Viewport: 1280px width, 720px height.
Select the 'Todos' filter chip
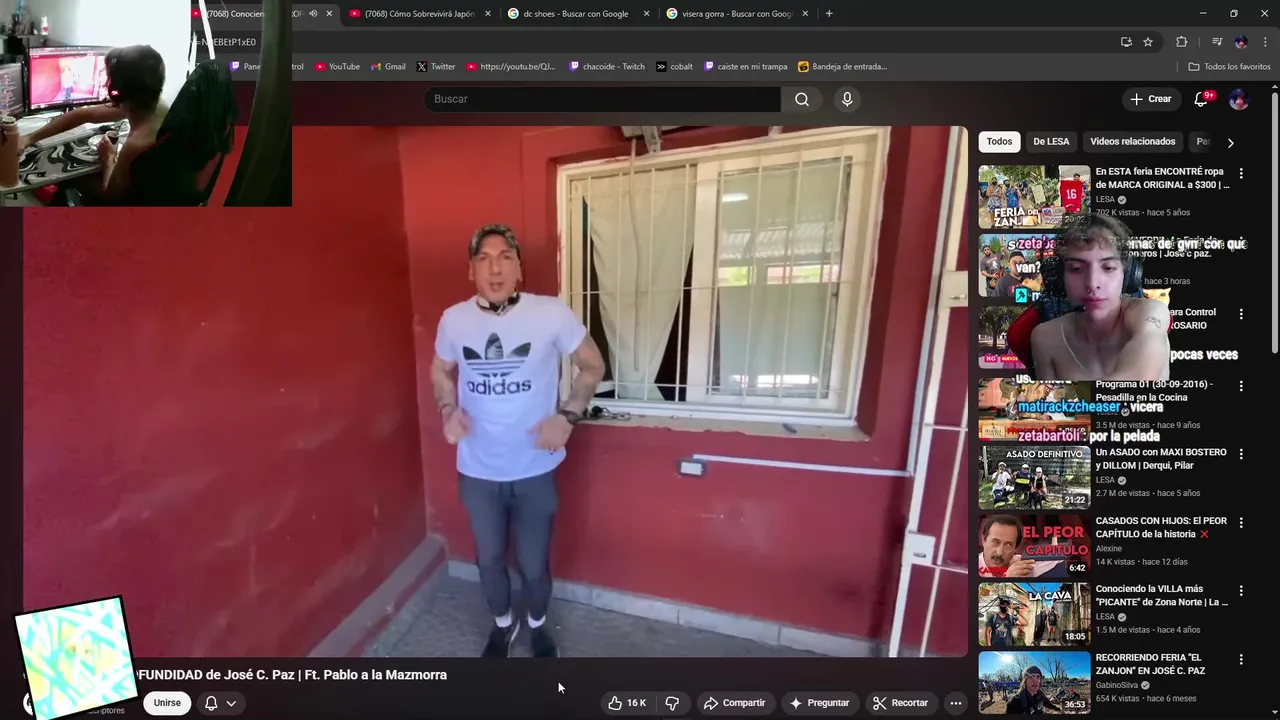999,141
